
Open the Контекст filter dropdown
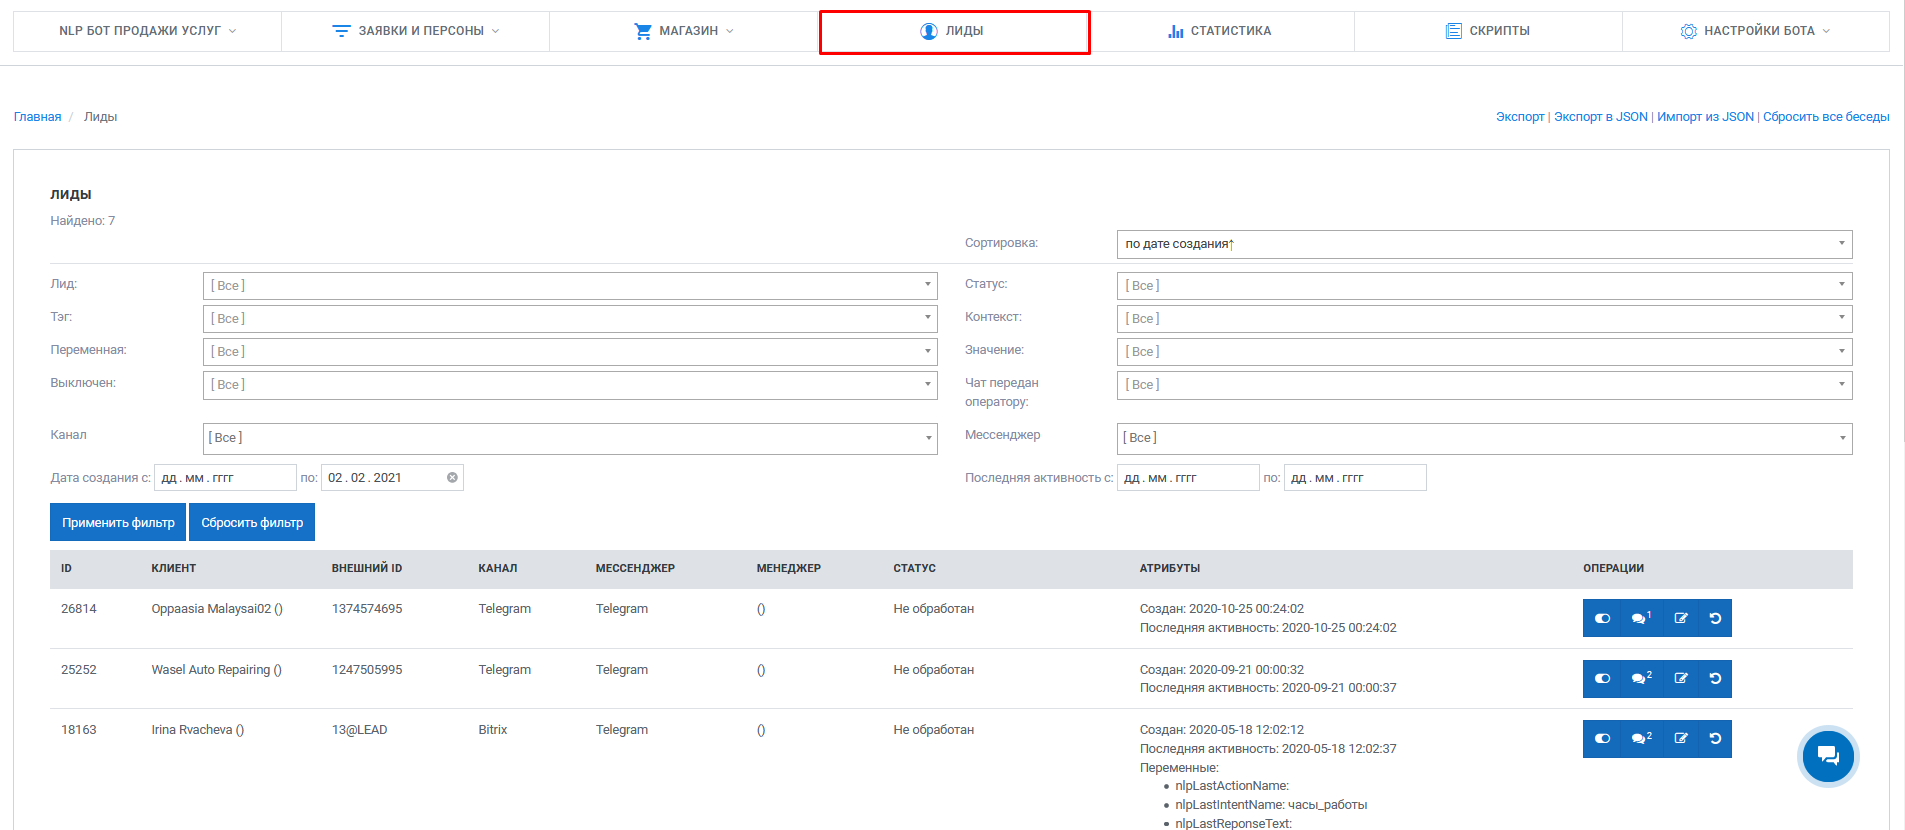[1484, 319]
